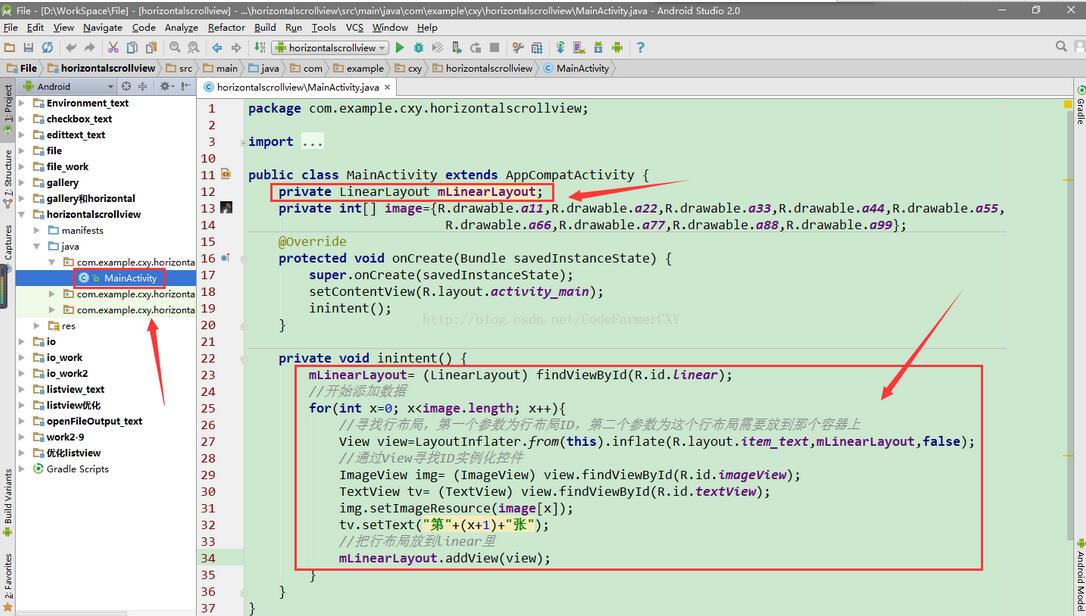
Task: Toggle the Android Model tool window
Action: (1080, 576)
